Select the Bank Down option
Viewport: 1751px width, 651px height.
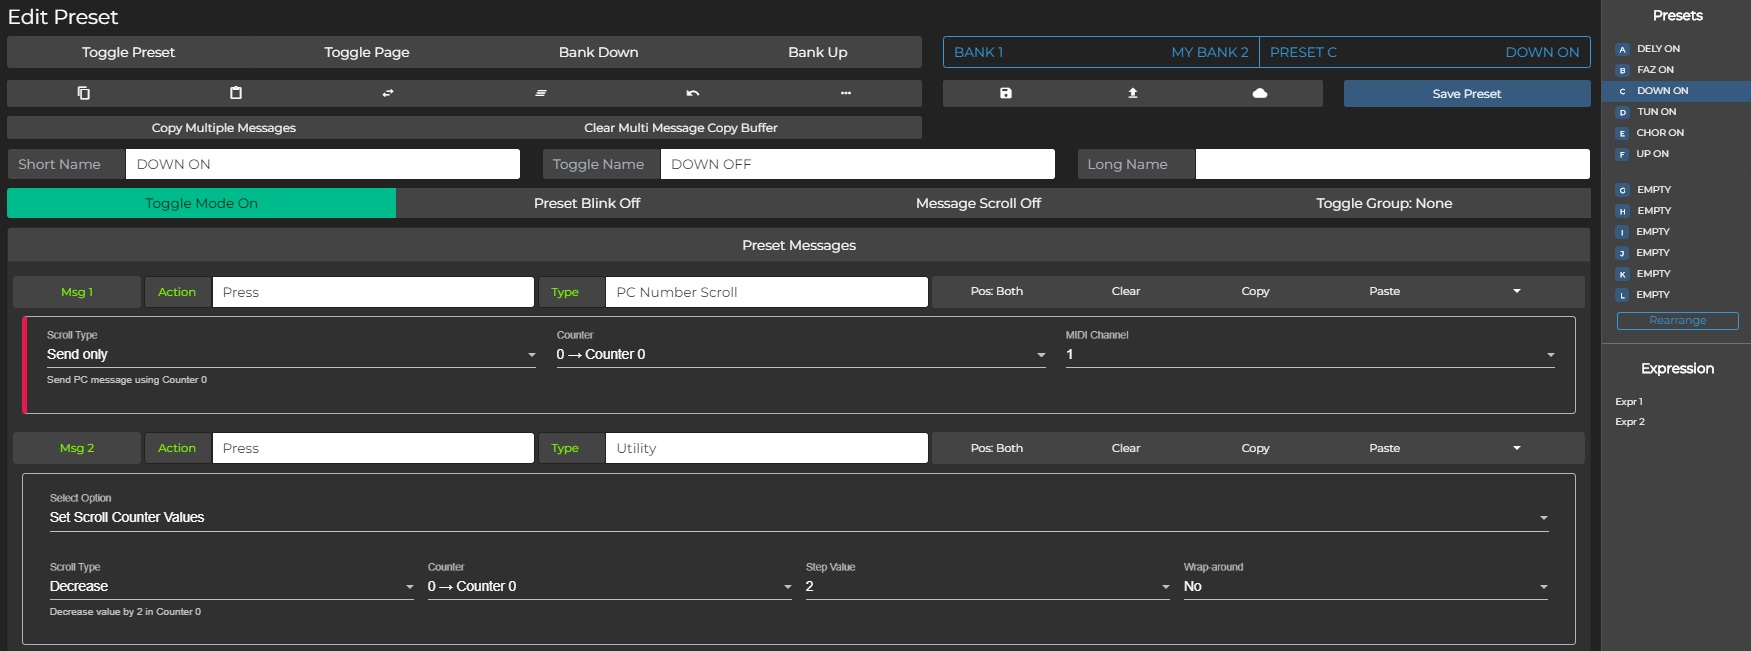pos(598,52)
